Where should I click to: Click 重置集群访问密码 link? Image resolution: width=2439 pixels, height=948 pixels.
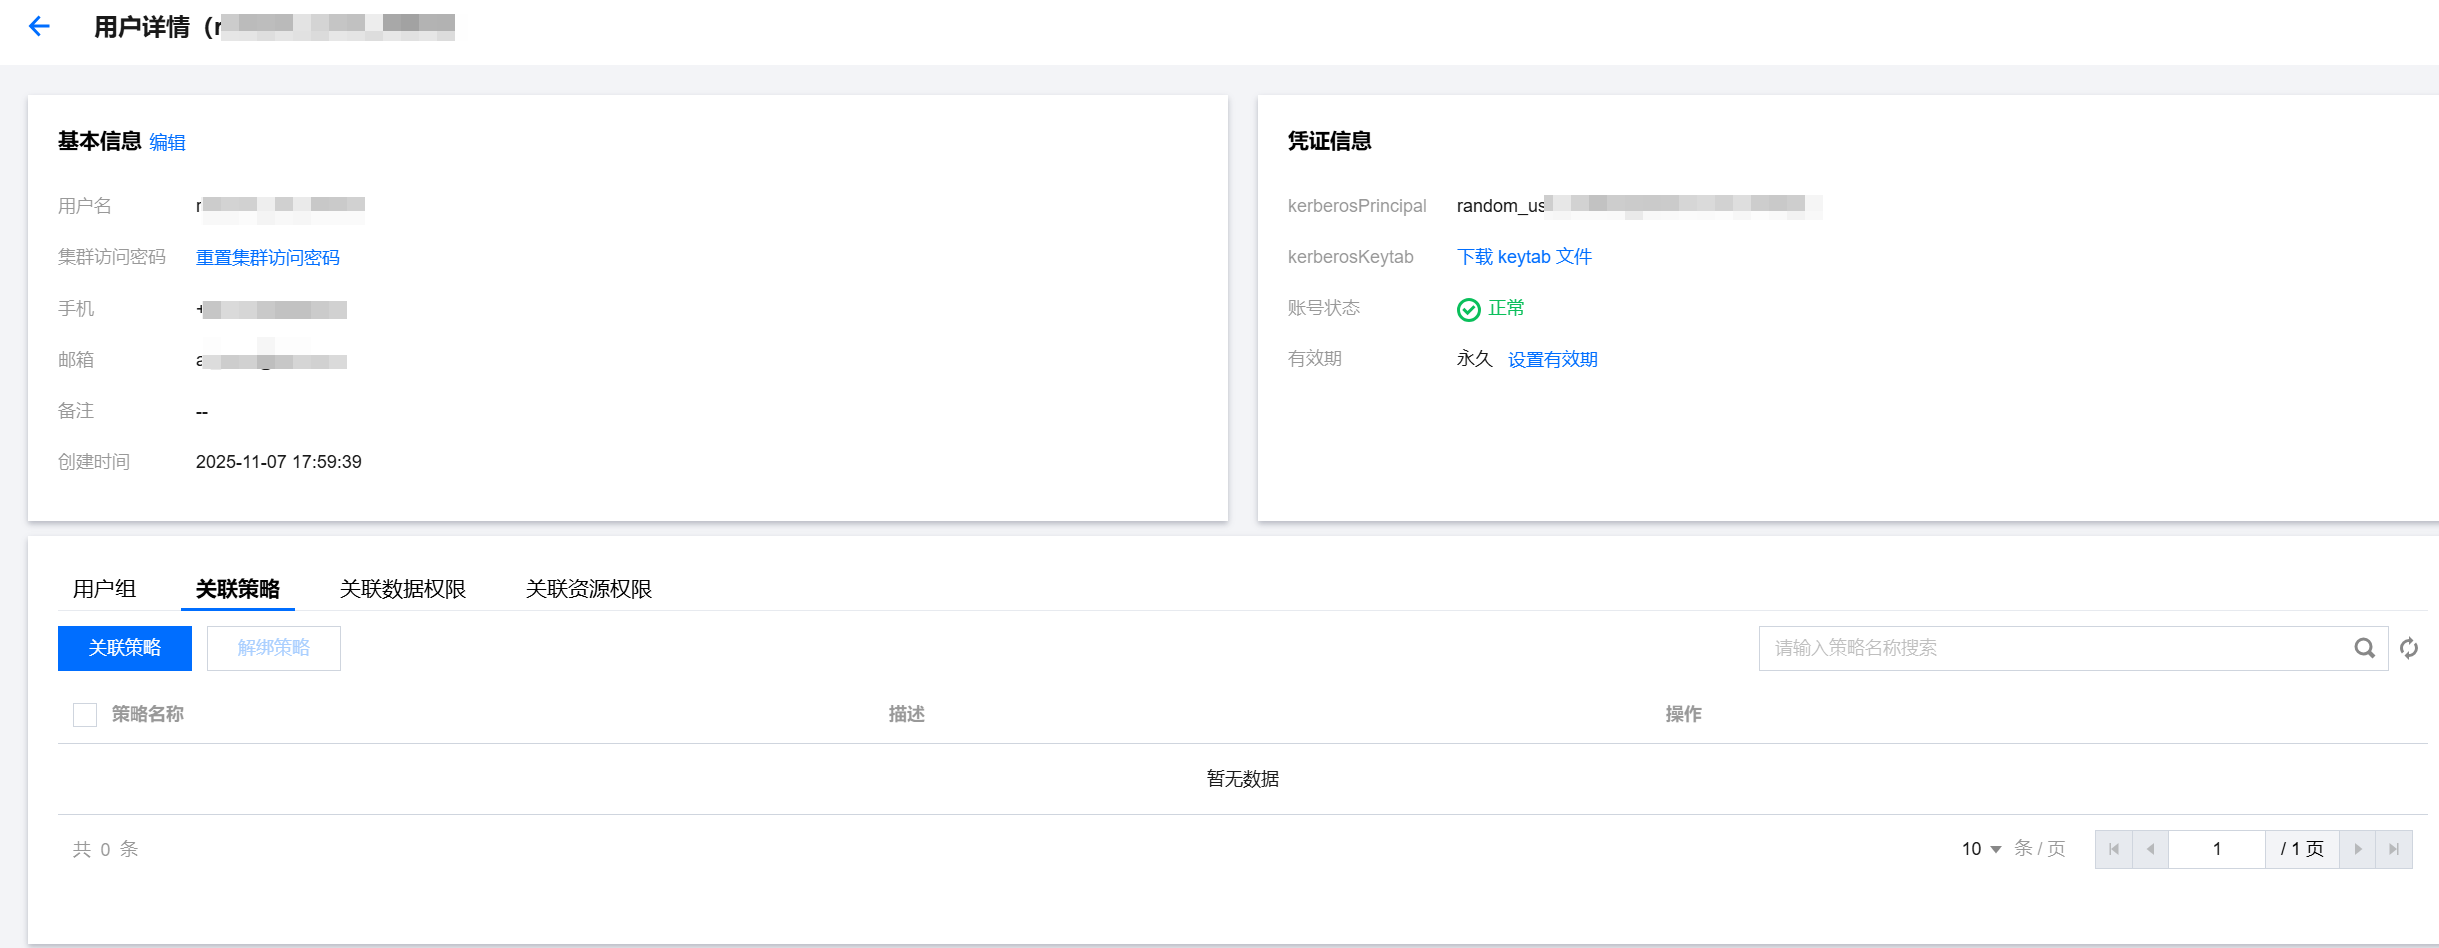[x=268, y=258]
